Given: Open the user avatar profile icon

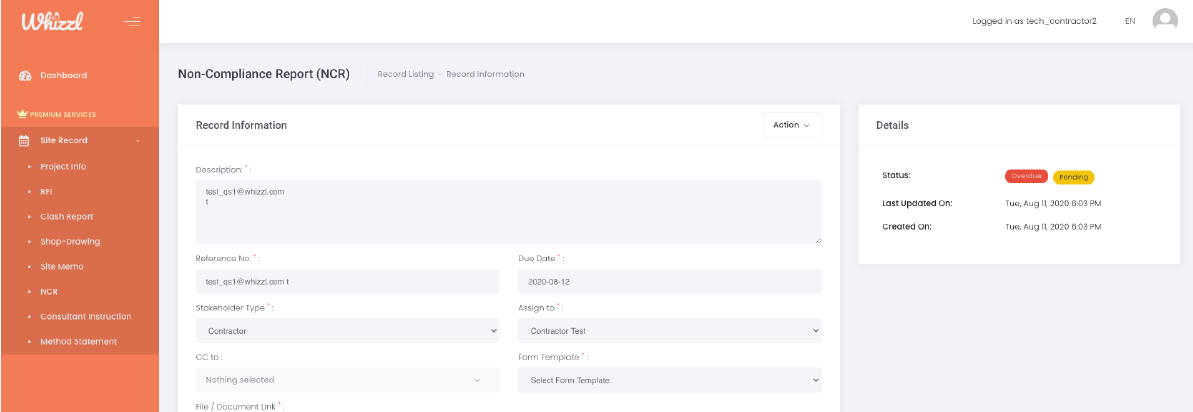Looking at the screenshot, I should coord(1164,21).
